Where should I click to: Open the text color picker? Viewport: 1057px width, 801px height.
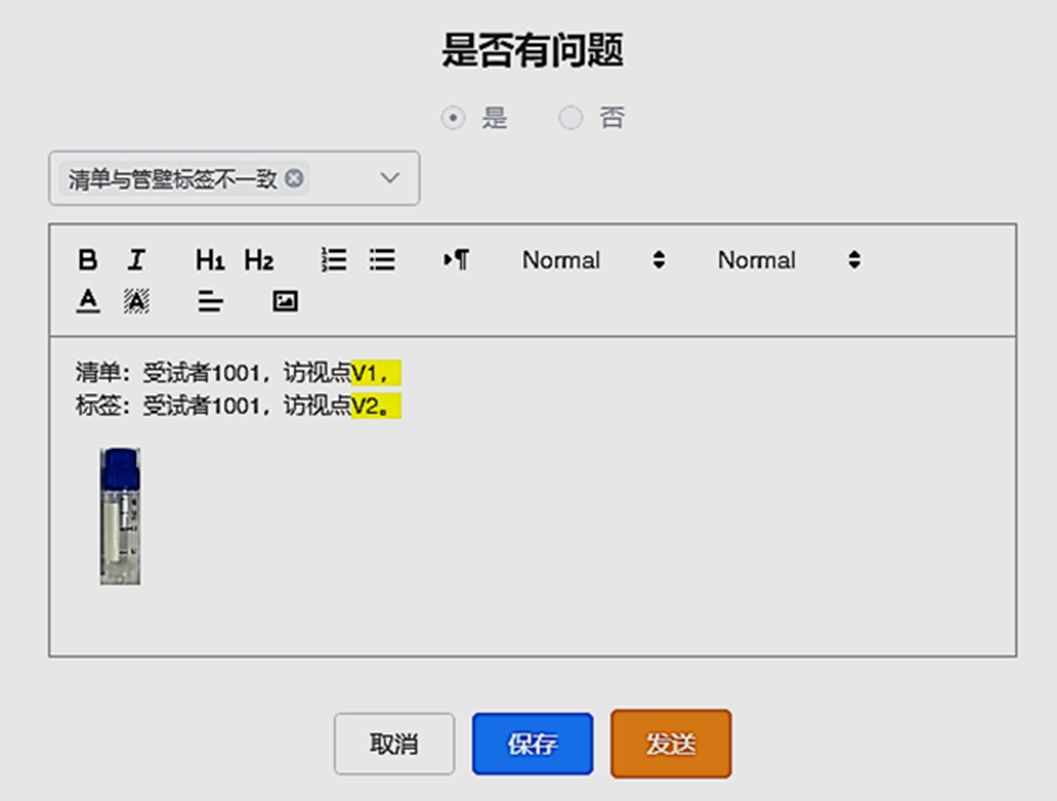(88, 301)
